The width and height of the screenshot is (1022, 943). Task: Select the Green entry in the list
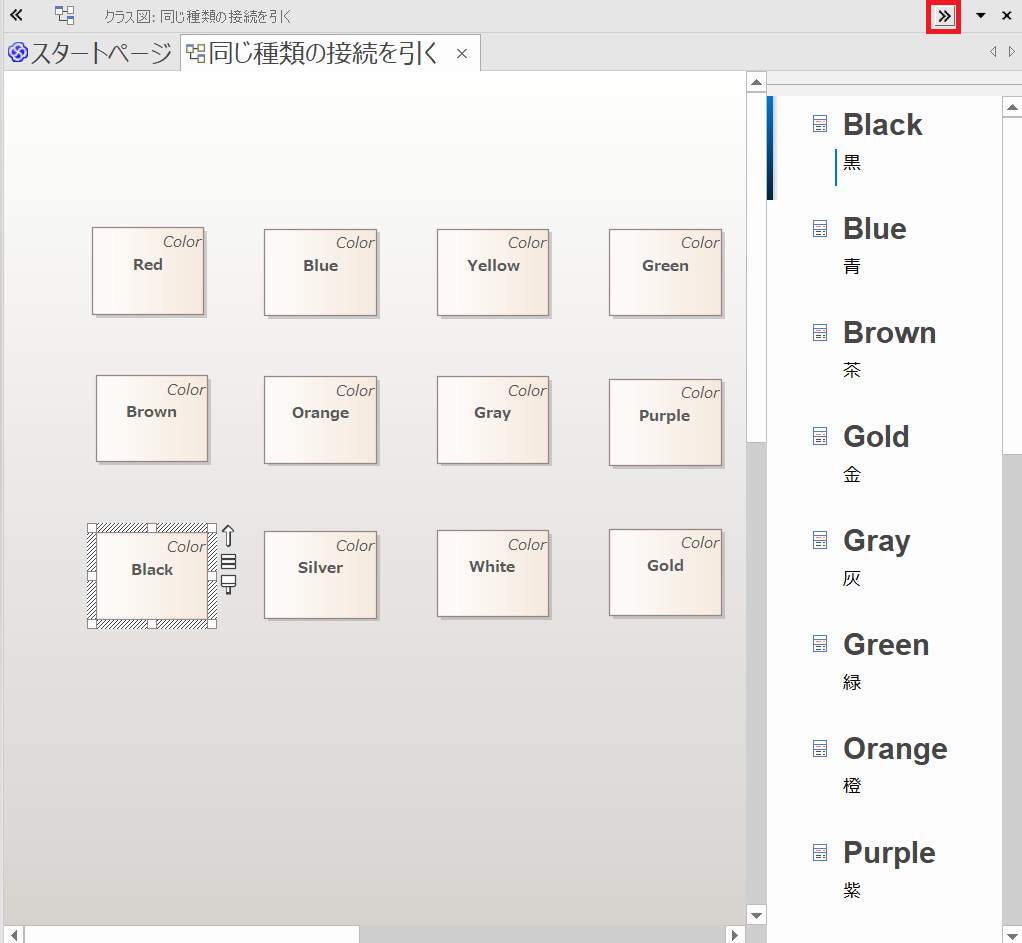tap(885, 645)
